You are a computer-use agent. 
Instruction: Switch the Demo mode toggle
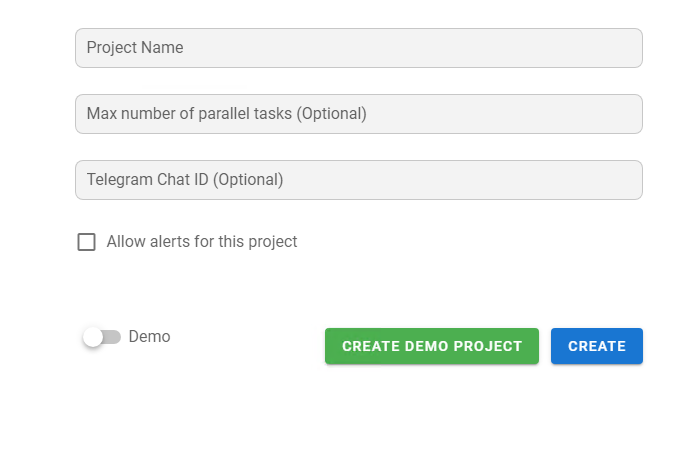tap(101, 338)
